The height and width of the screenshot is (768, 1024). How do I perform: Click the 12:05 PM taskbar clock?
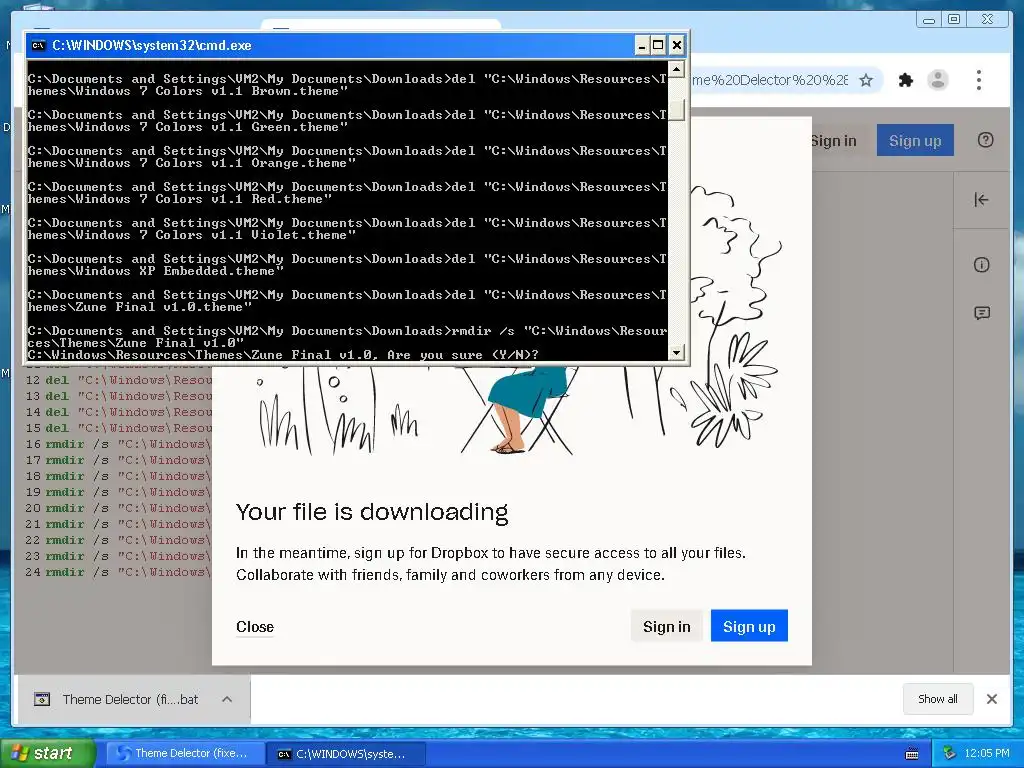[x=987, y=753]
